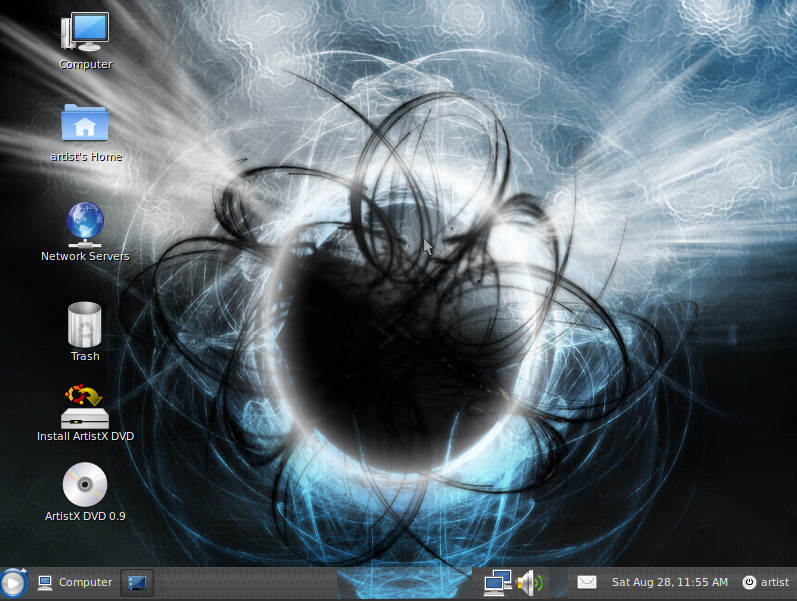Open the network connections tray icon
This screenshot has width=797, height=601.
[x=497, y=582]
